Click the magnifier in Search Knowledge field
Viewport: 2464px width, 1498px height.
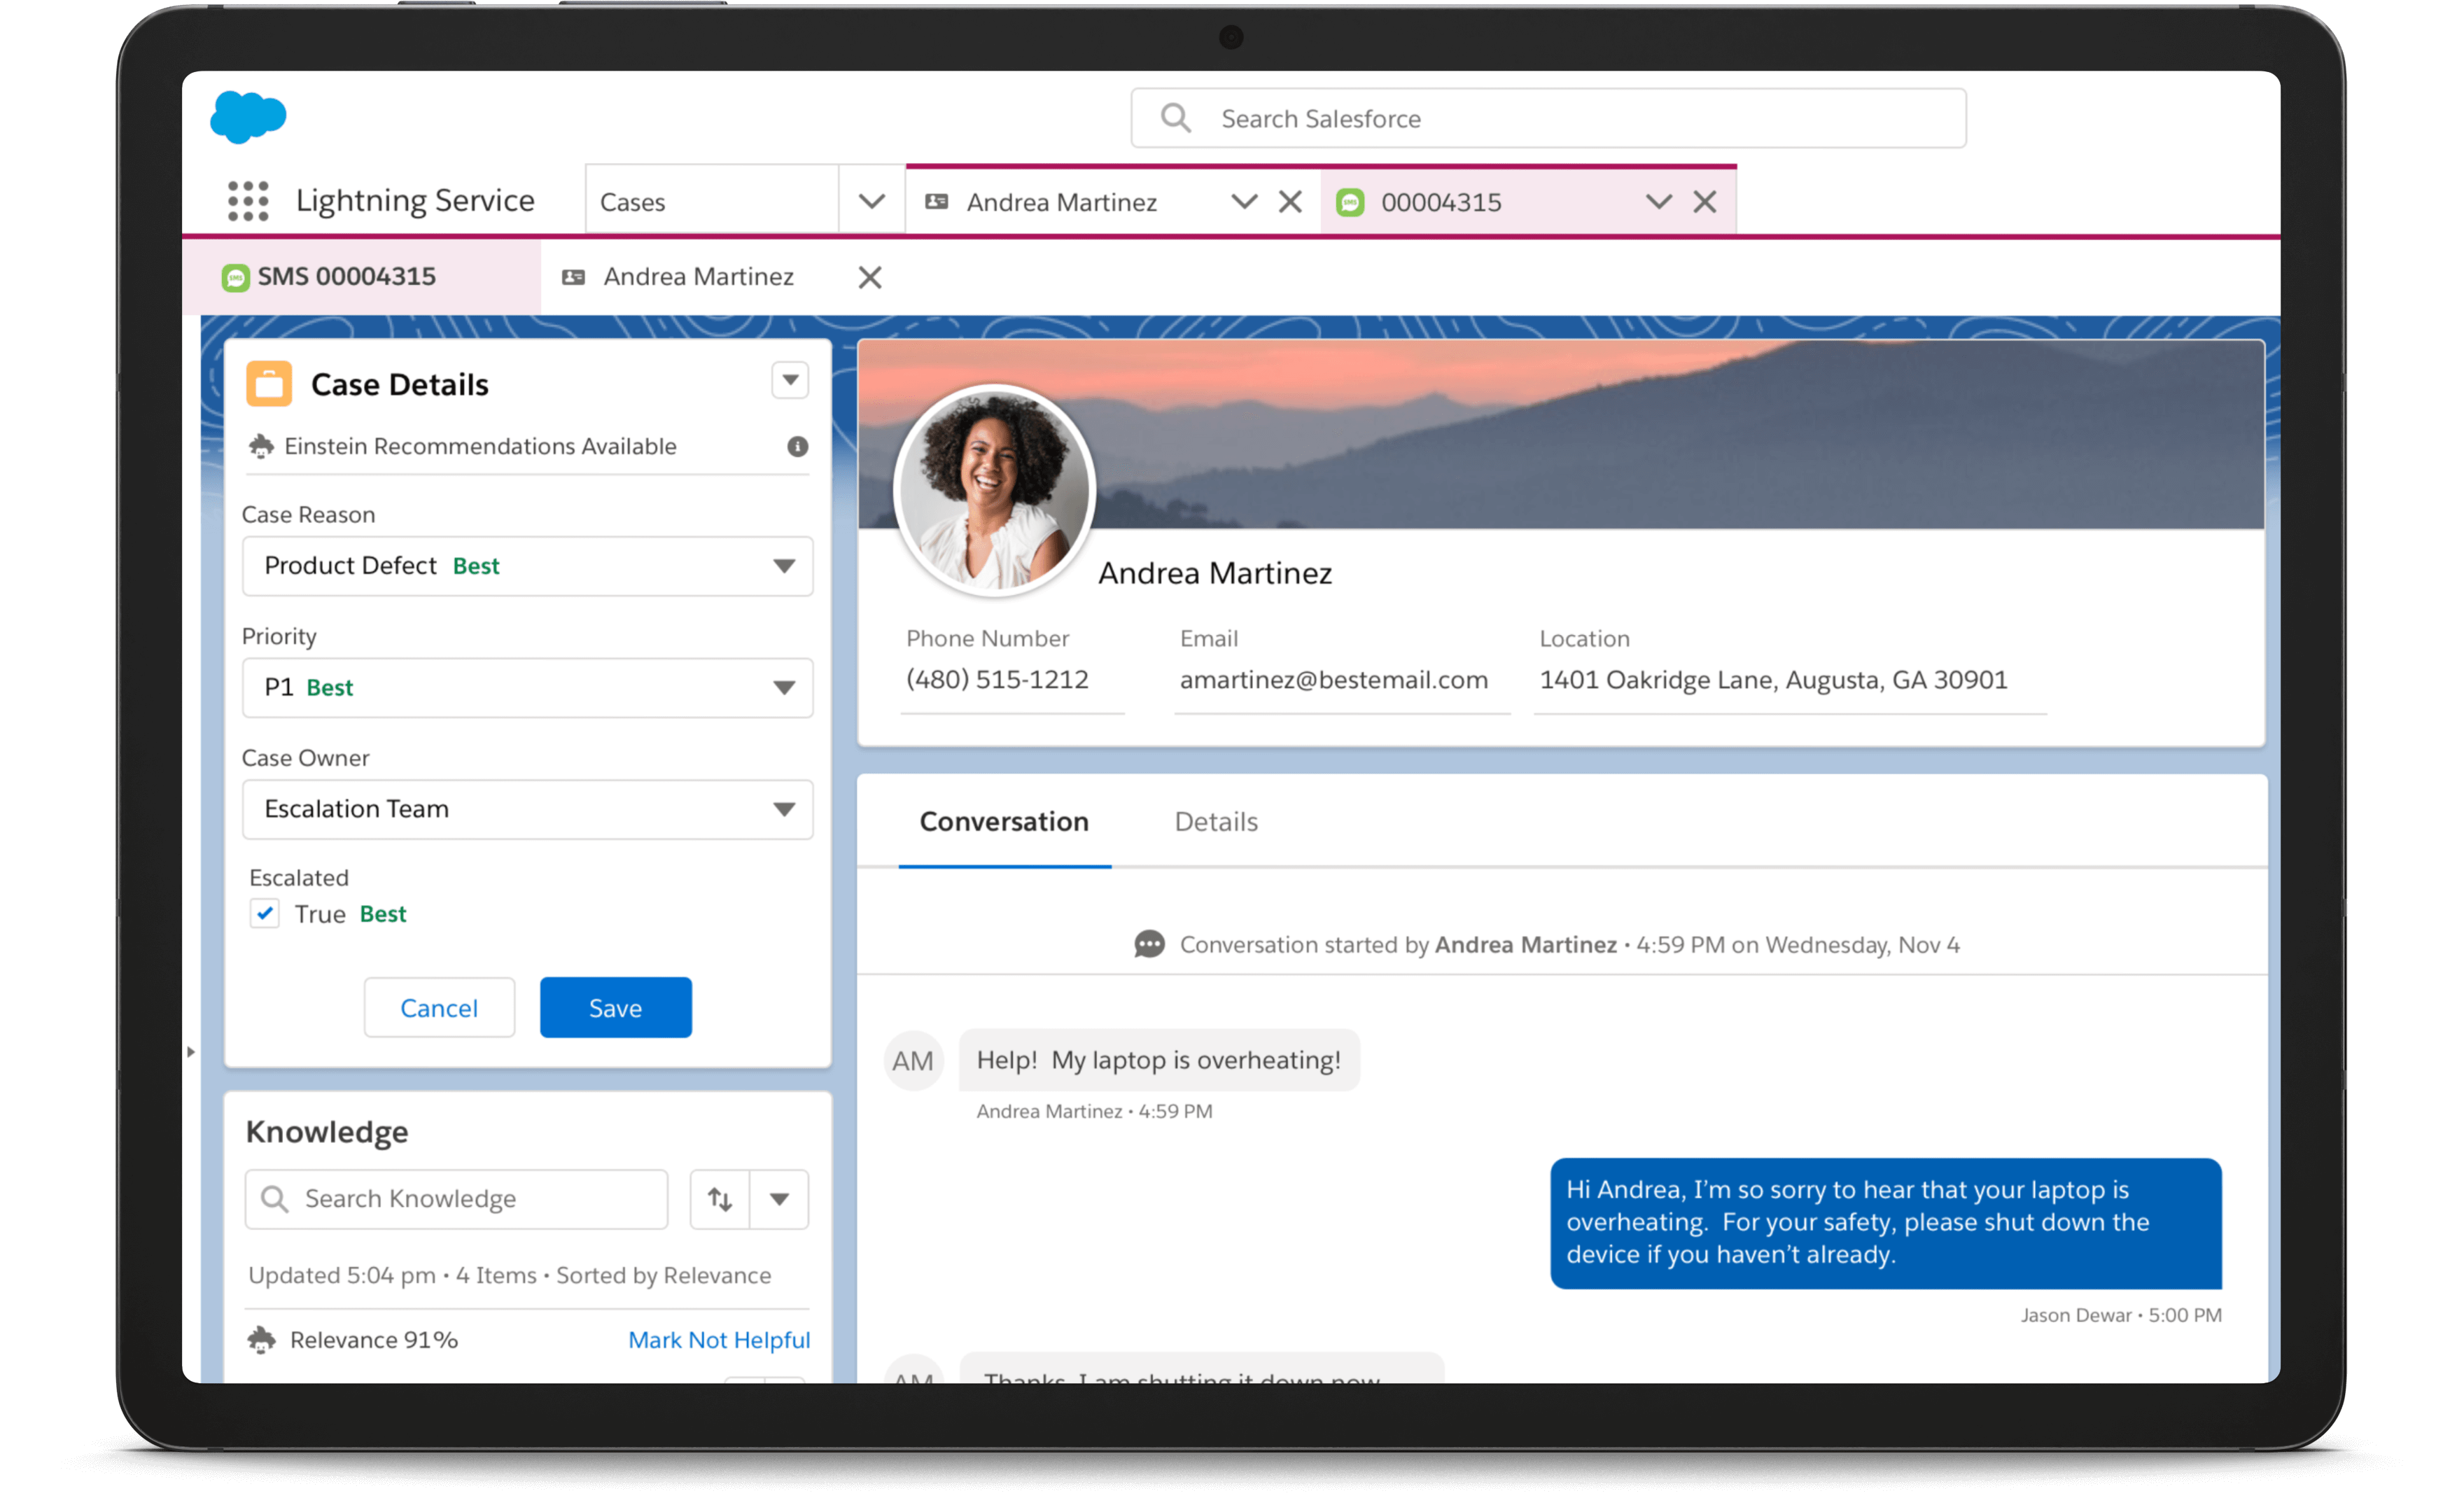click(x=274, y=1199)
